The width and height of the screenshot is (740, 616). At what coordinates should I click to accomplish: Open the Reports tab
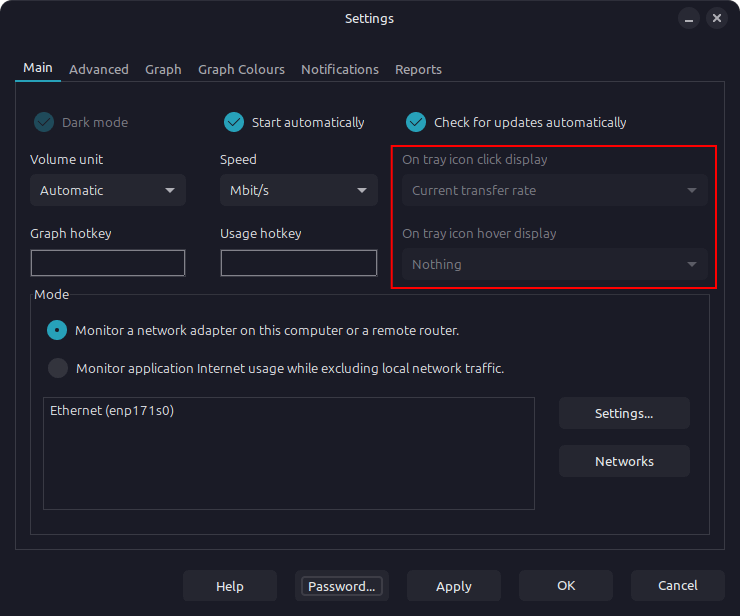[418, 69]
